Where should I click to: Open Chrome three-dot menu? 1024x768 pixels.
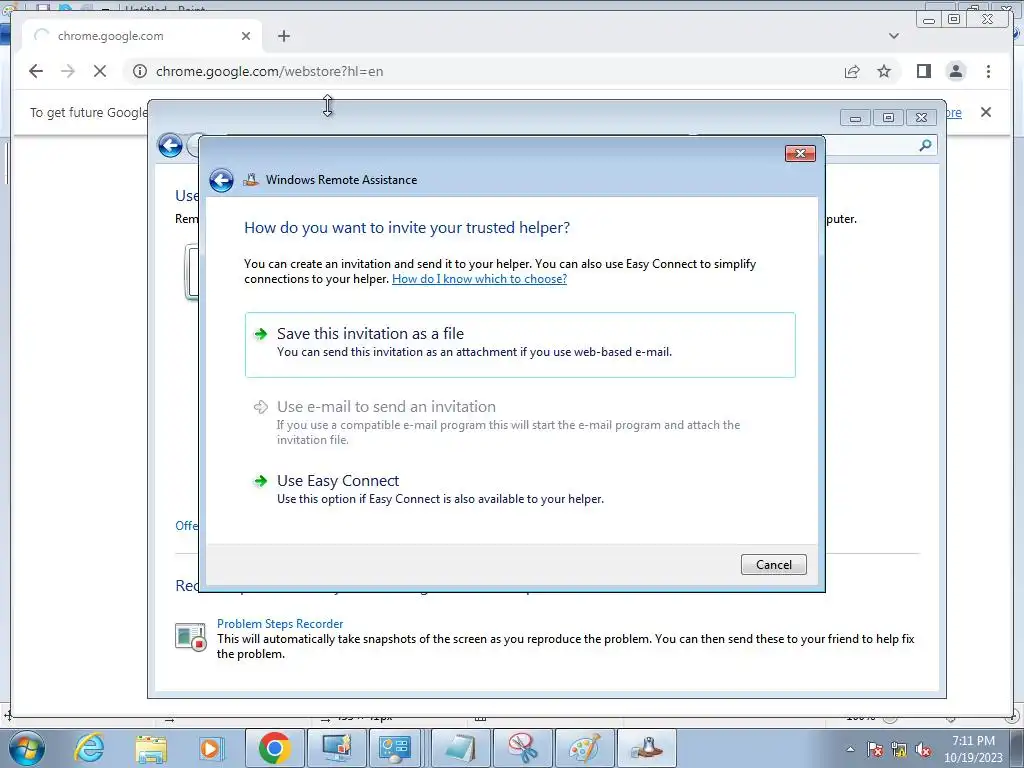988,71
